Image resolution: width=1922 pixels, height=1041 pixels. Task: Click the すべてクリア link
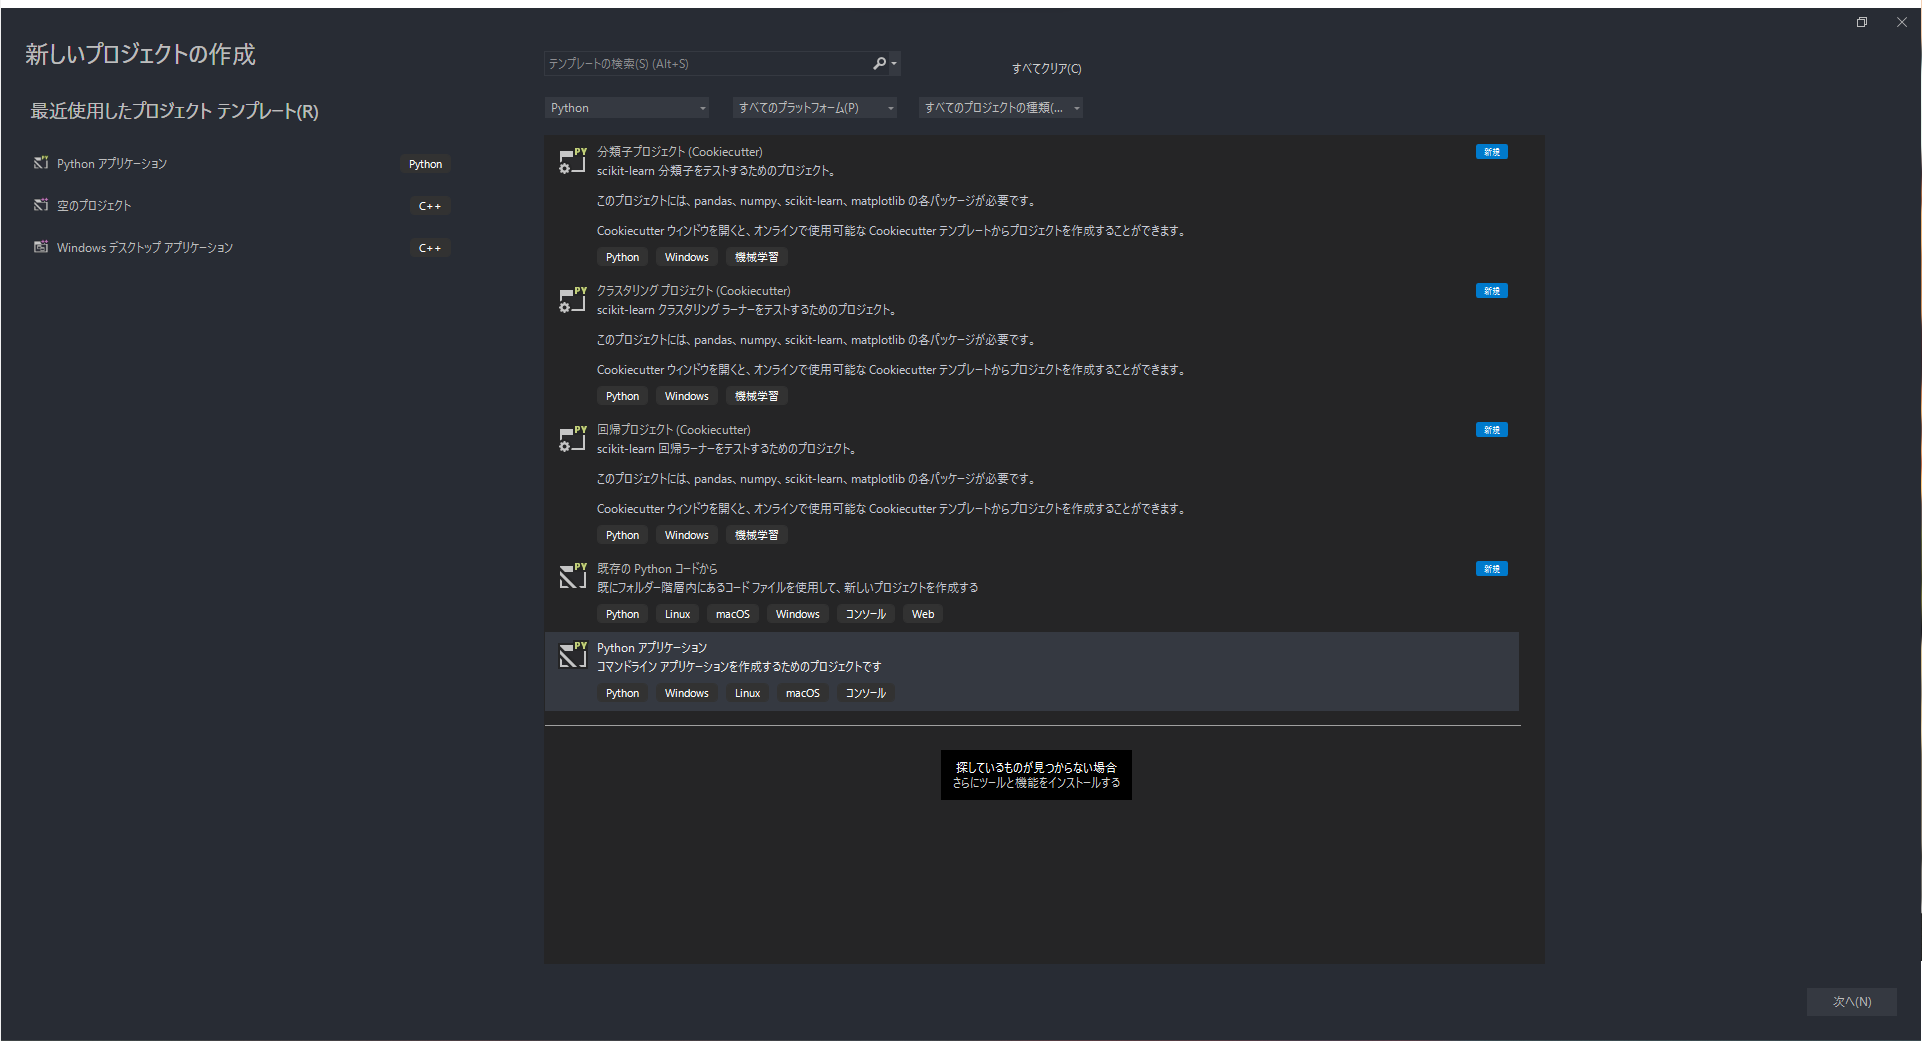pos(1044,68)
